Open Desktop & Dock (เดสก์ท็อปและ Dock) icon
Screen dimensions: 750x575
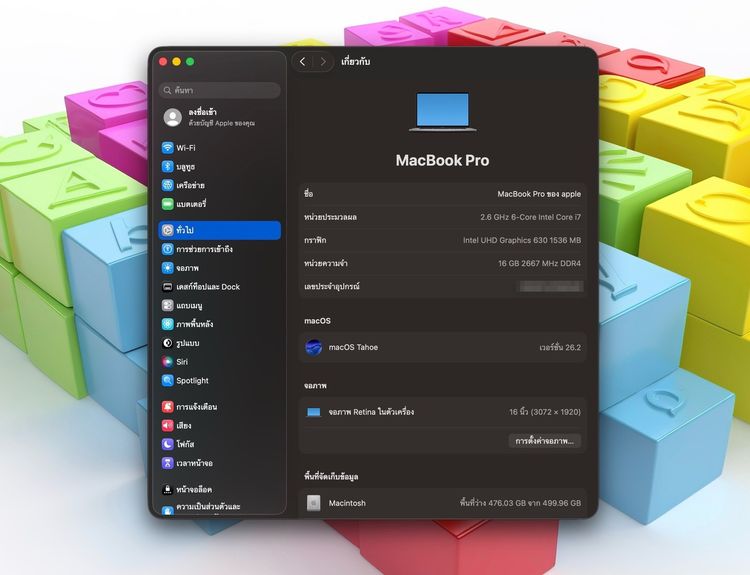coord(168,287)
